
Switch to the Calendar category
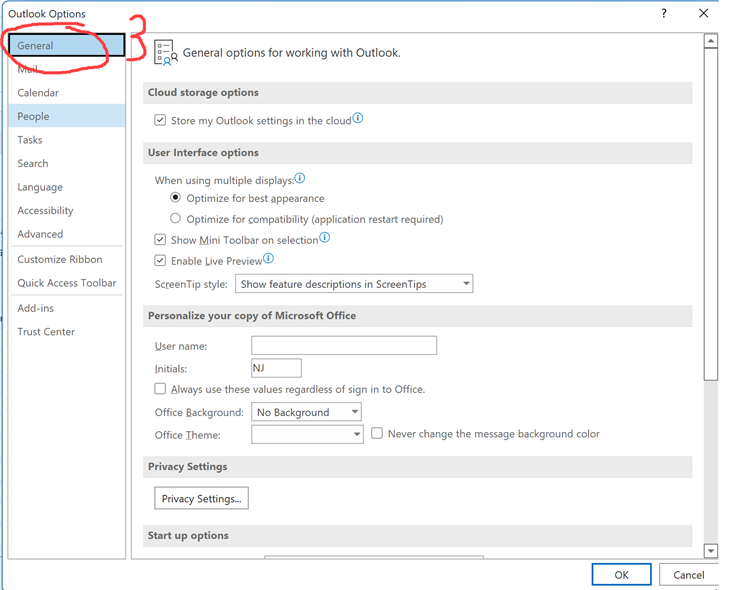point(67,92)
